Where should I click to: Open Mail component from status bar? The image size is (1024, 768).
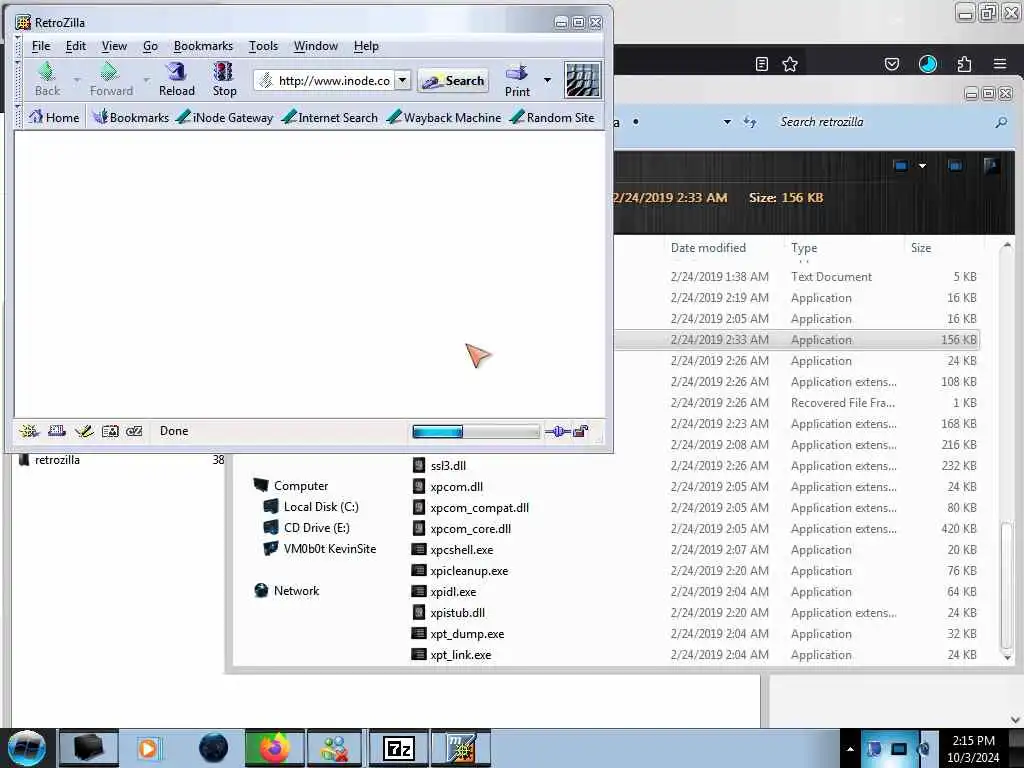57,431
